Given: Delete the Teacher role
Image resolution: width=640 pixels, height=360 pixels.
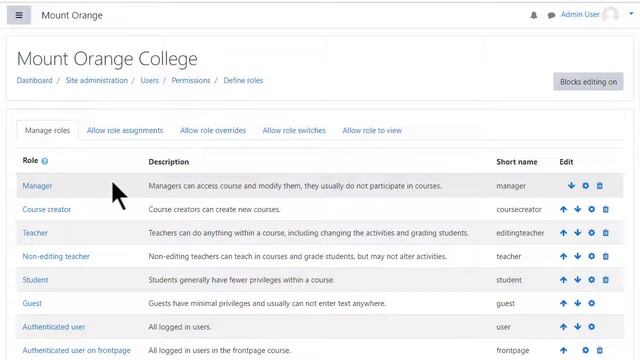Looking at the screenshot, I should (606, 233).
